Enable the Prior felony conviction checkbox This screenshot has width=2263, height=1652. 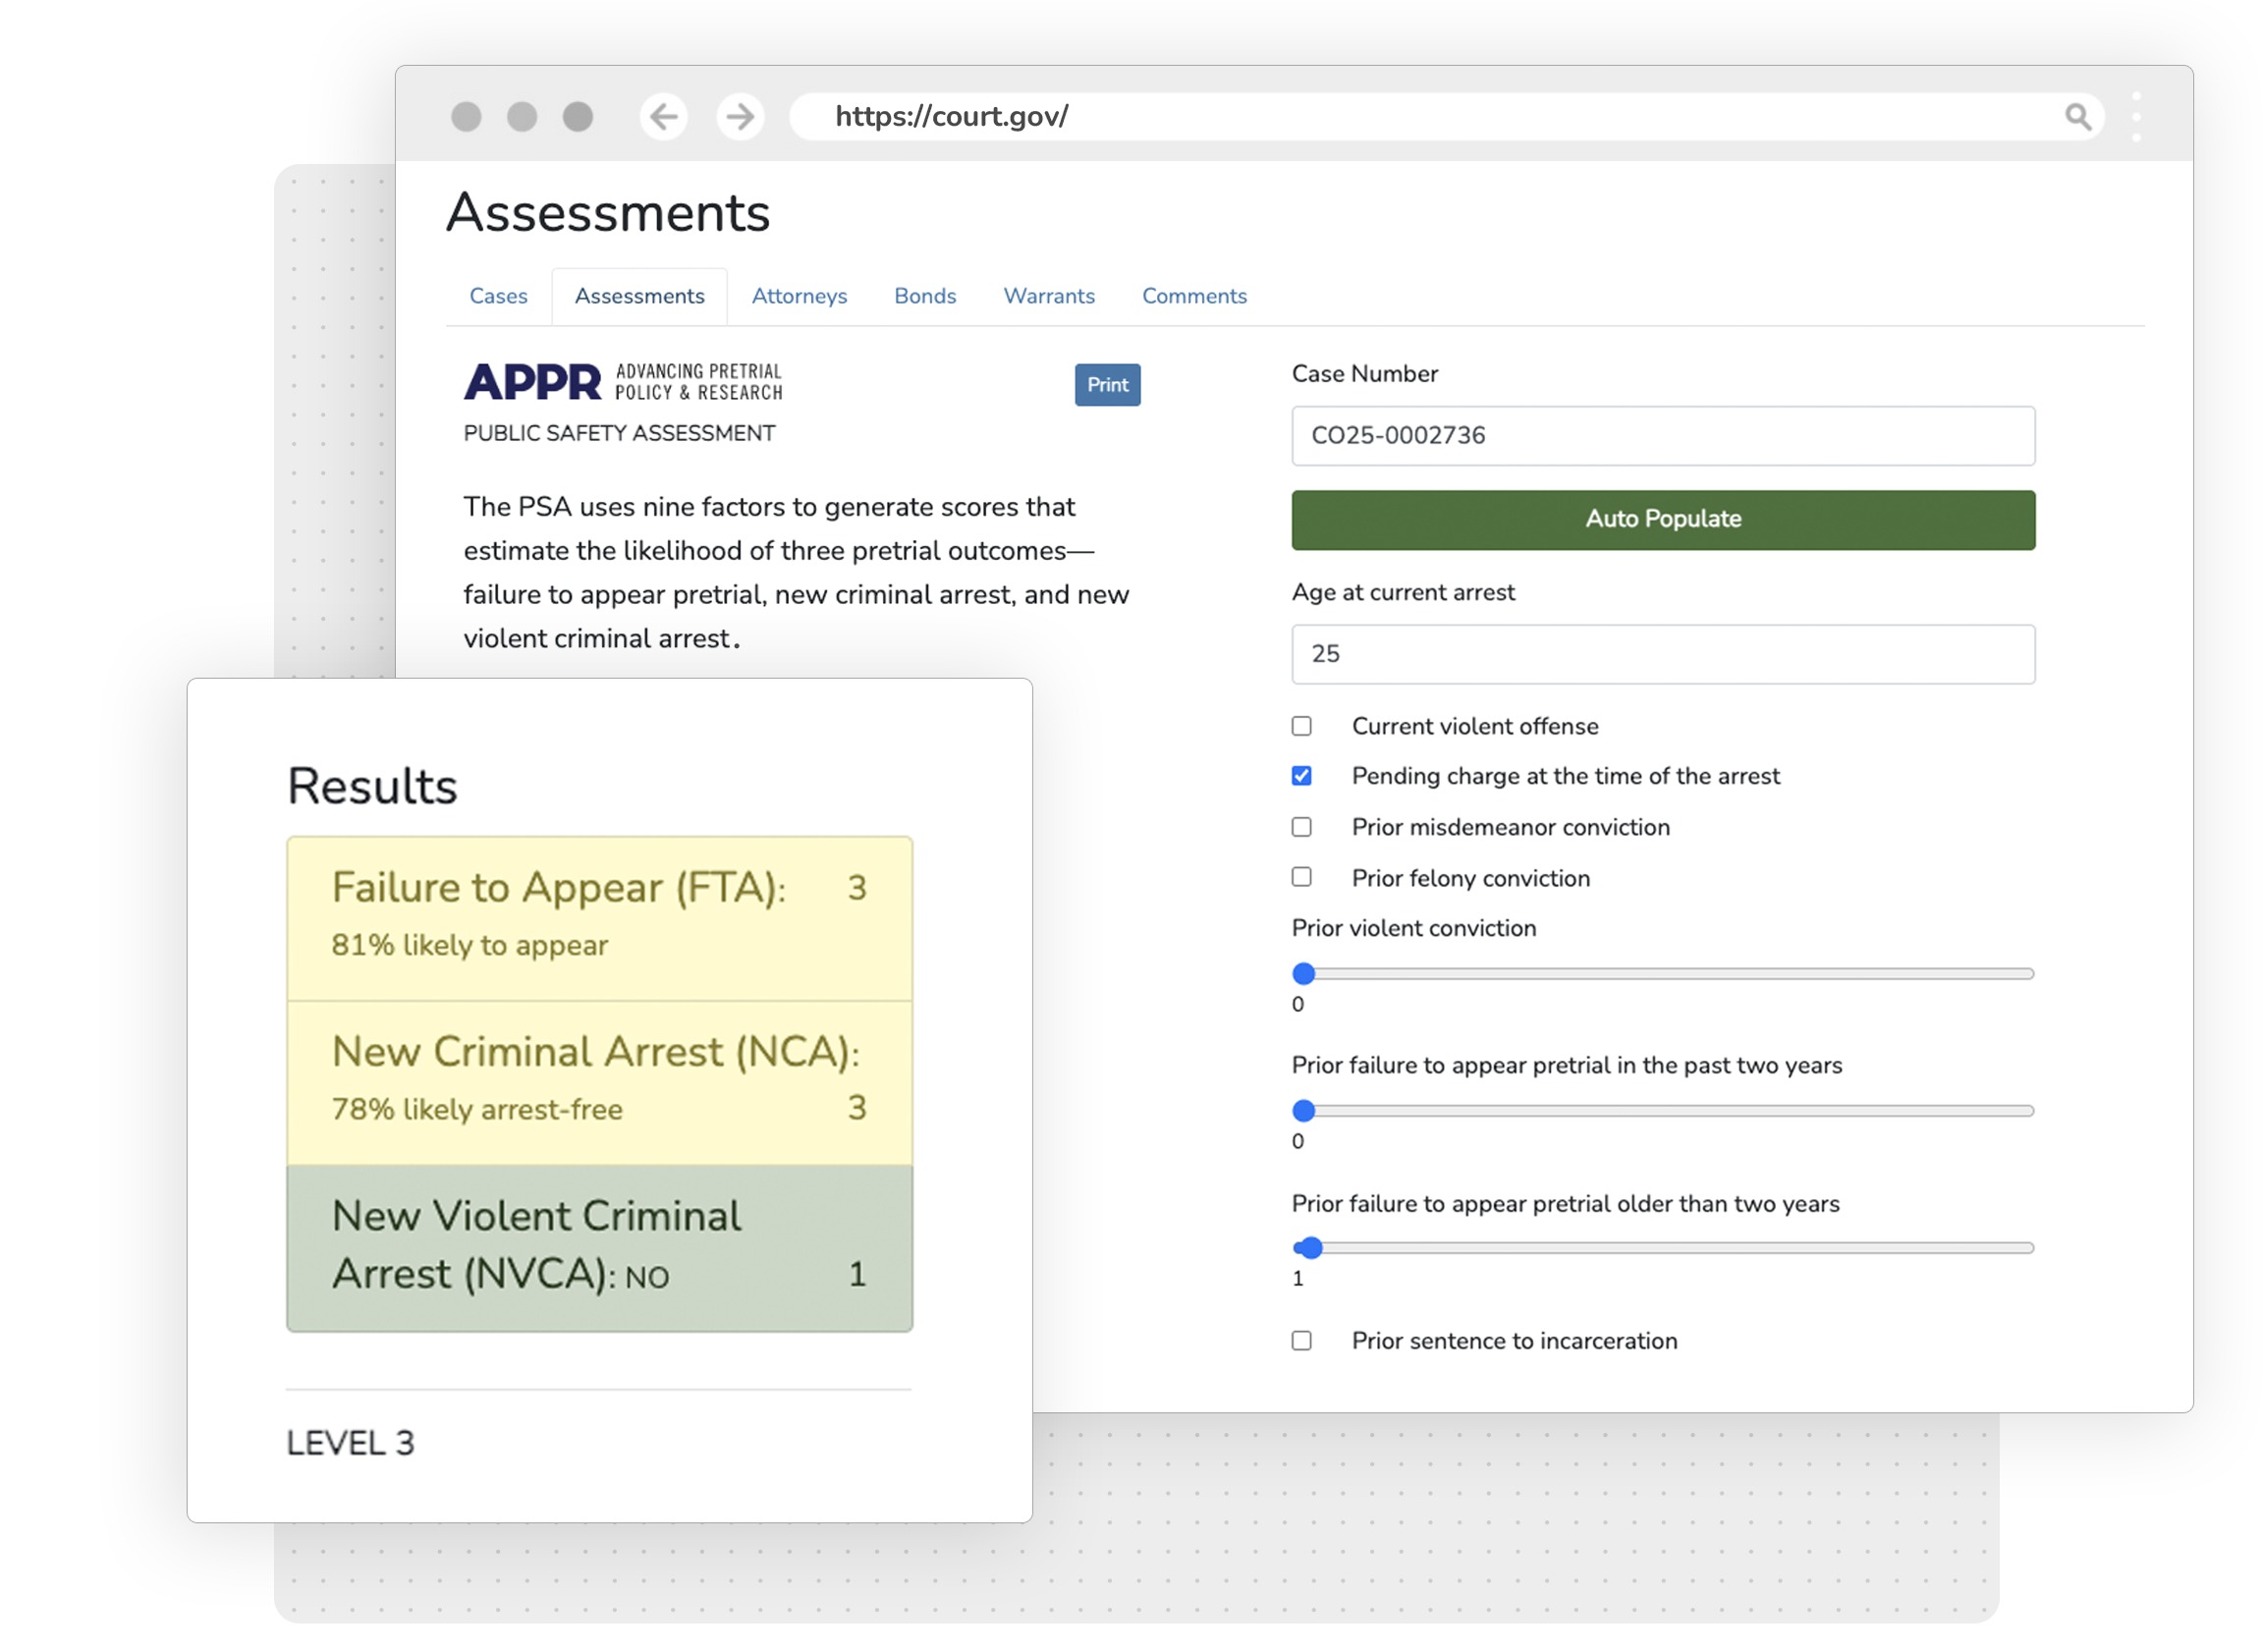[x=1302, y=877]
